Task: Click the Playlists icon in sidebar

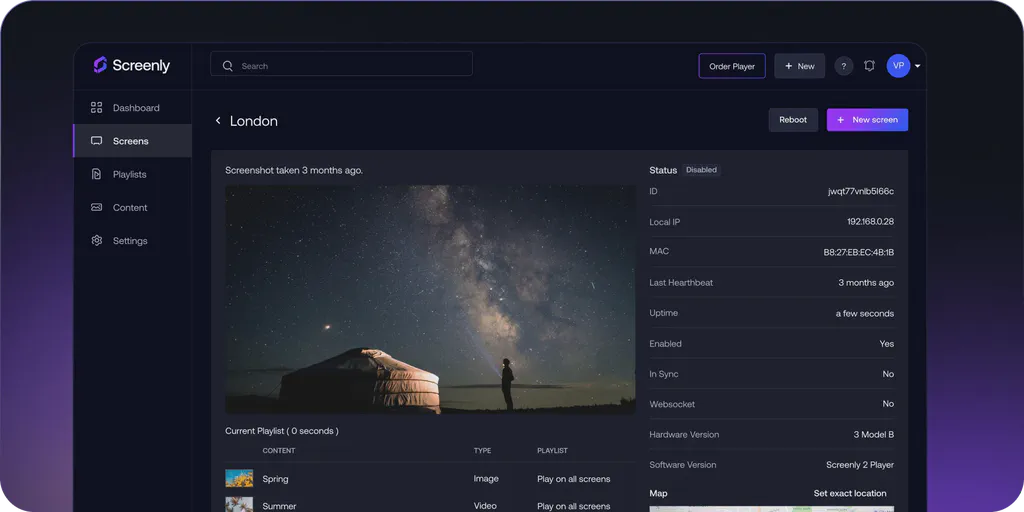Action: [97, 174]
